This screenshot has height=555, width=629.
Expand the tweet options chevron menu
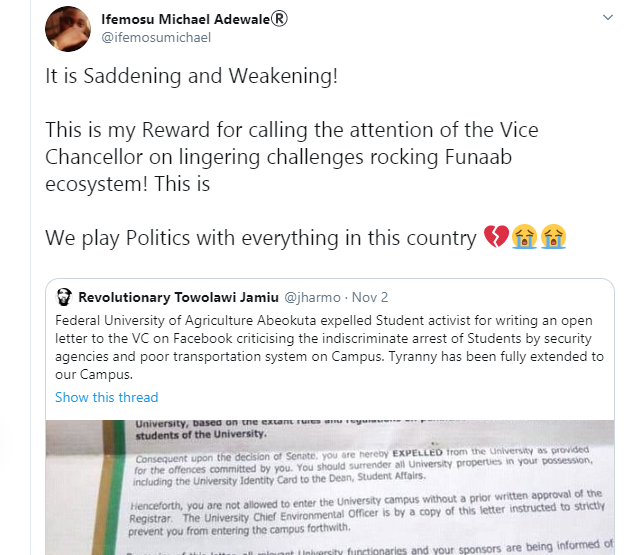coord(608,17)
